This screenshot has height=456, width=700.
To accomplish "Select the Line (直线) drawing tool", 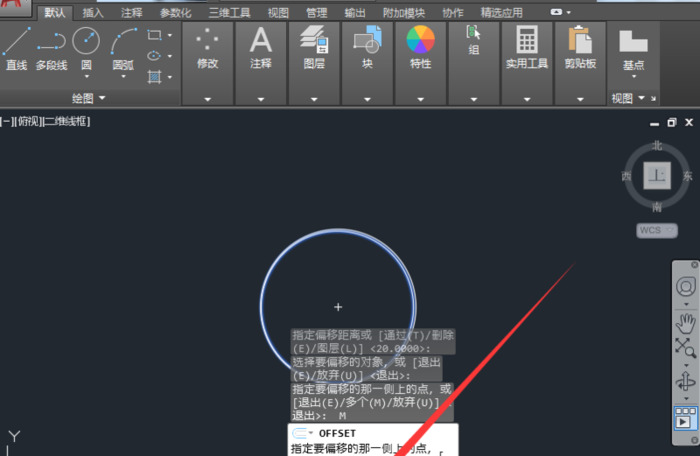I will tap(17, 47).
